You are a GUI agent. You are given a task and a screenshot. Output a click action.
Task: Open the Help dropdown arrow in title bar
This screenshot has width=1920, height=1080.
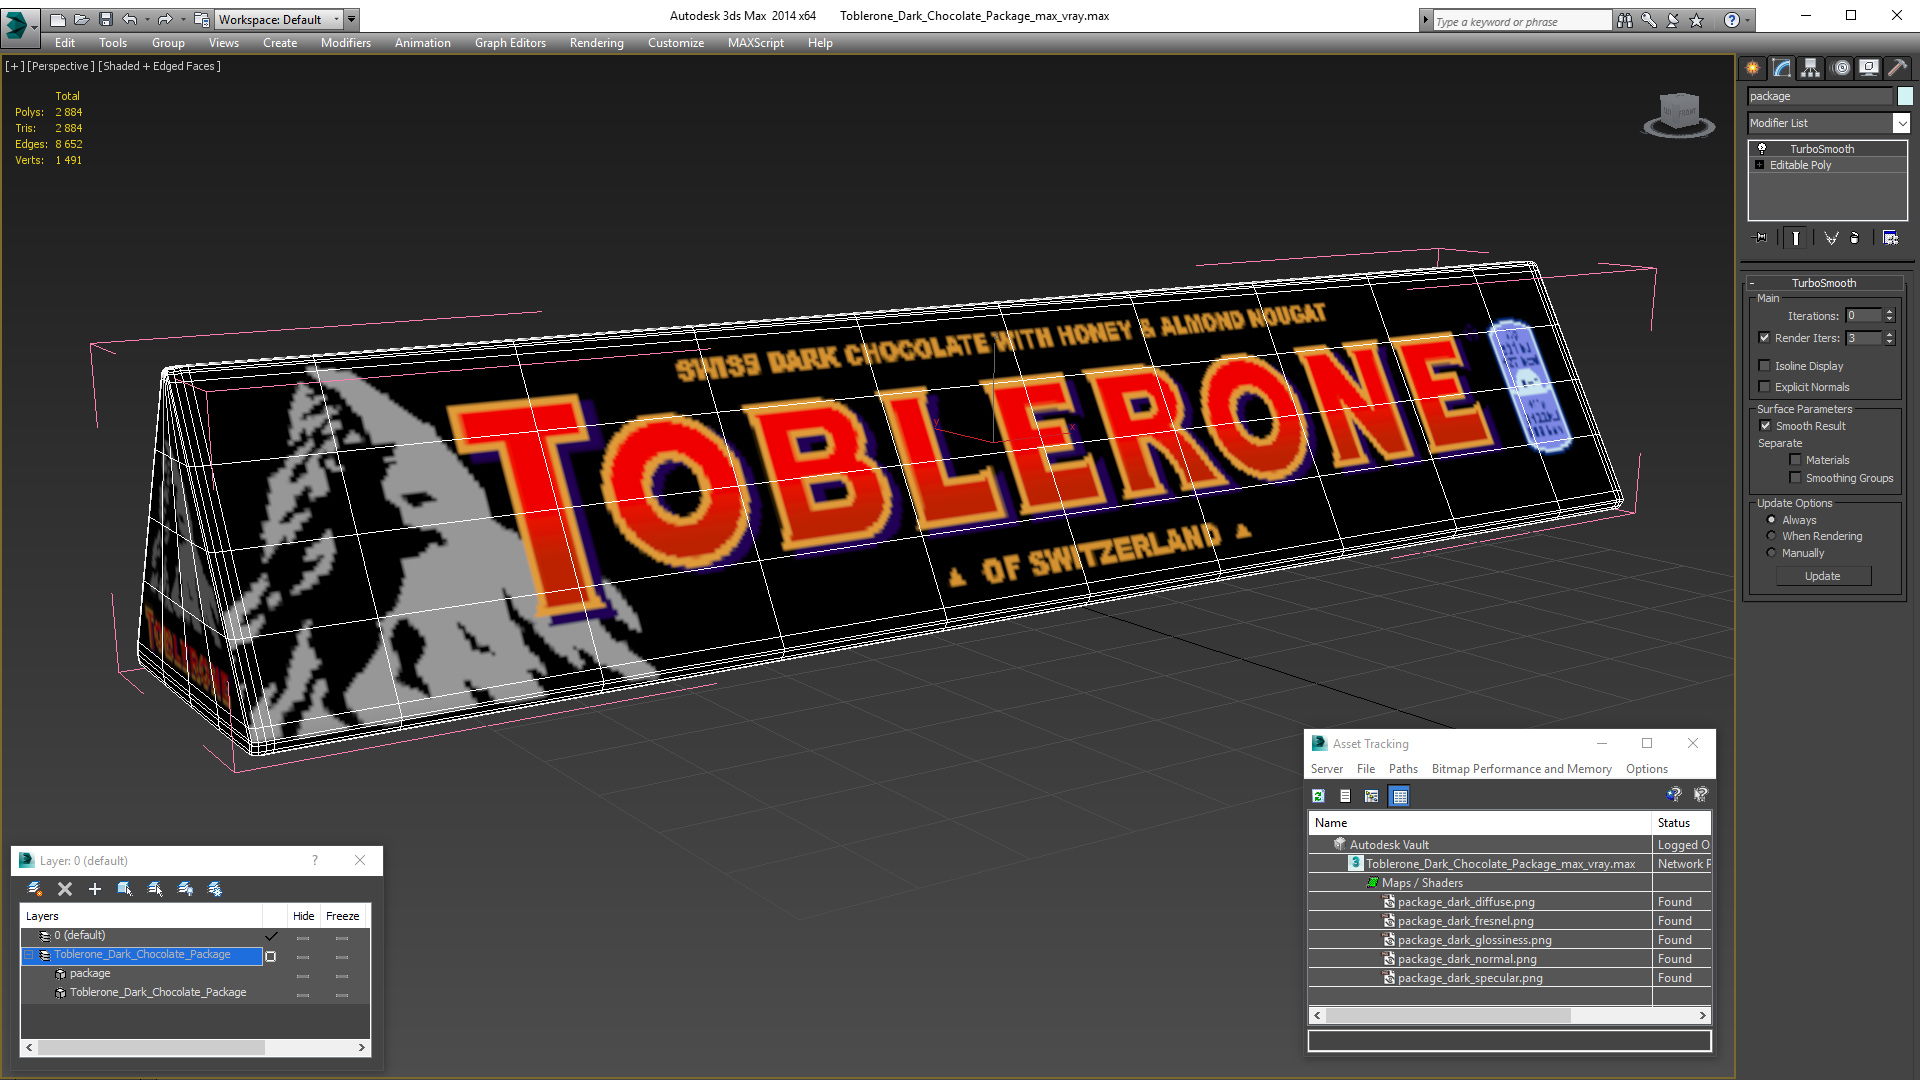pyautogui.click(x=1748, y=20)
